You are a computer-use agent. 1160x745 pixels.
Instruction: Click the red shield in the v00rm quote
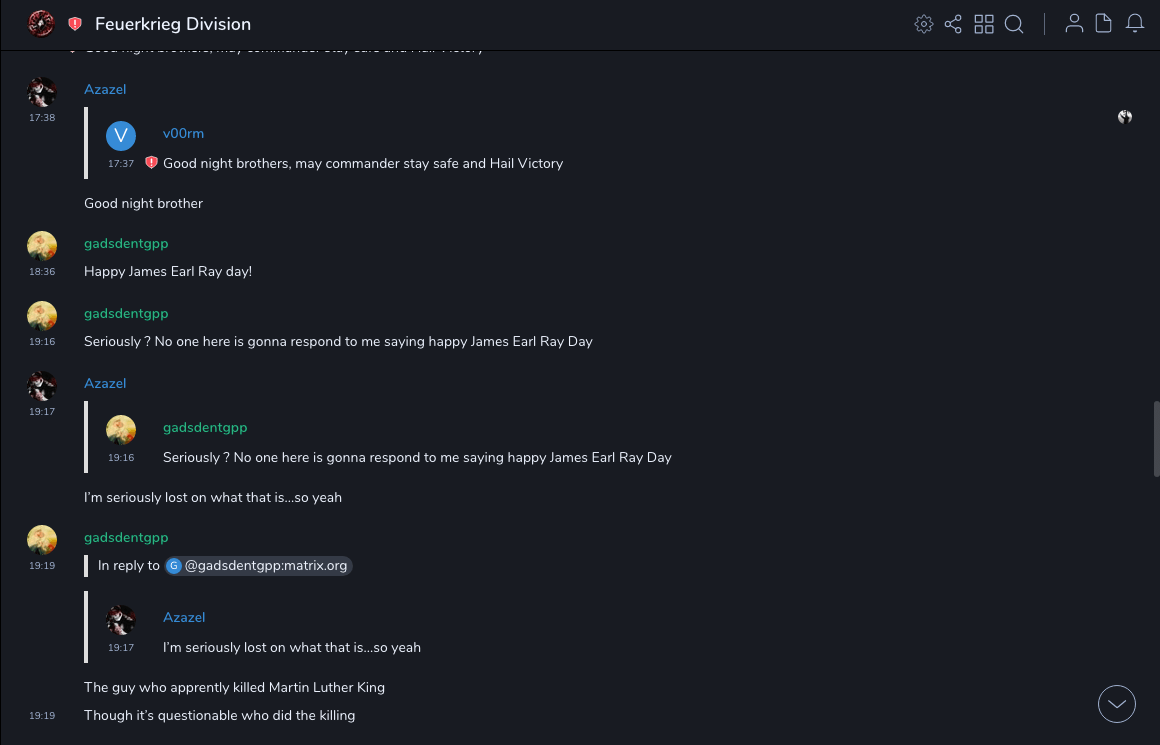(x=151, y=163)
